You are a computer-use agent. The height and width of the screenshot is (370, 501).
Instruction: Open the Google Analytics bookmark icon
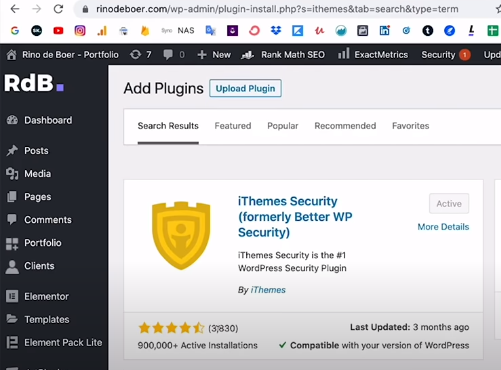tap(102, 31)
